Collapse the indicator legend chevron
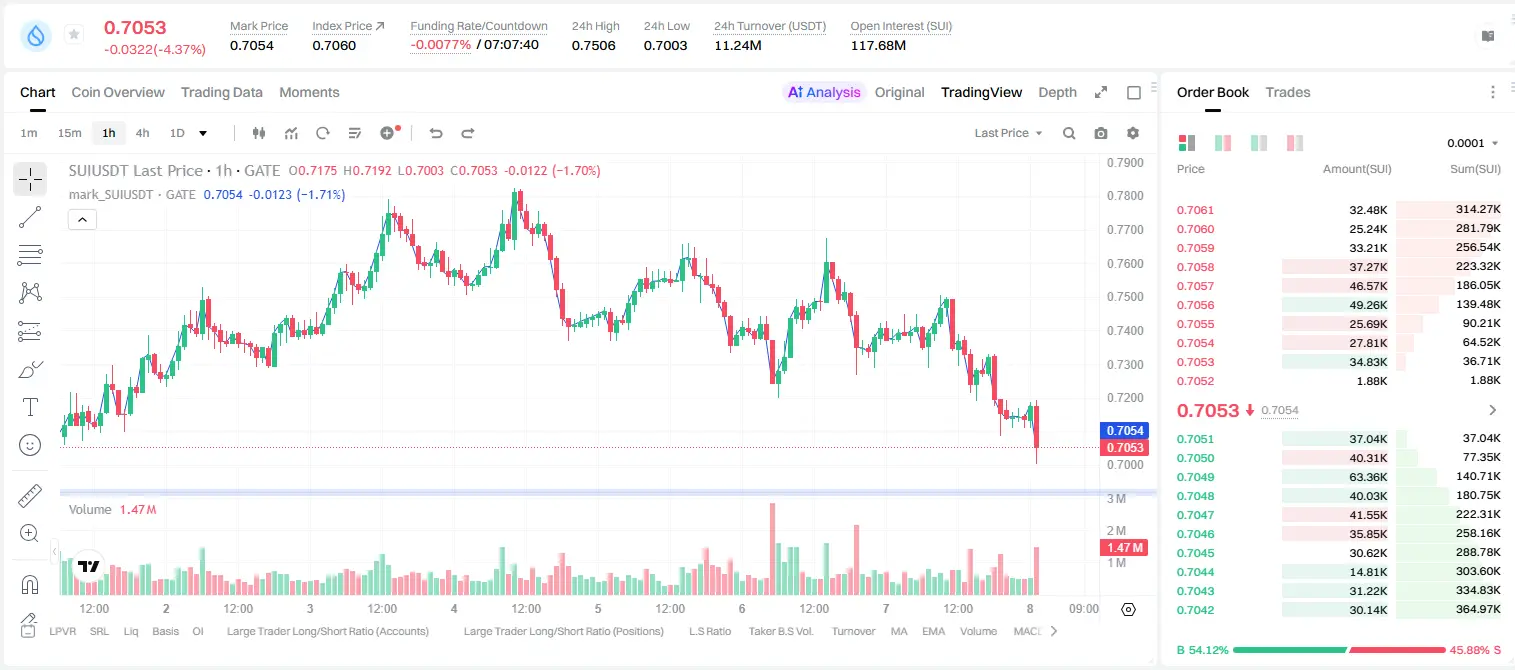 coord(82,220)
